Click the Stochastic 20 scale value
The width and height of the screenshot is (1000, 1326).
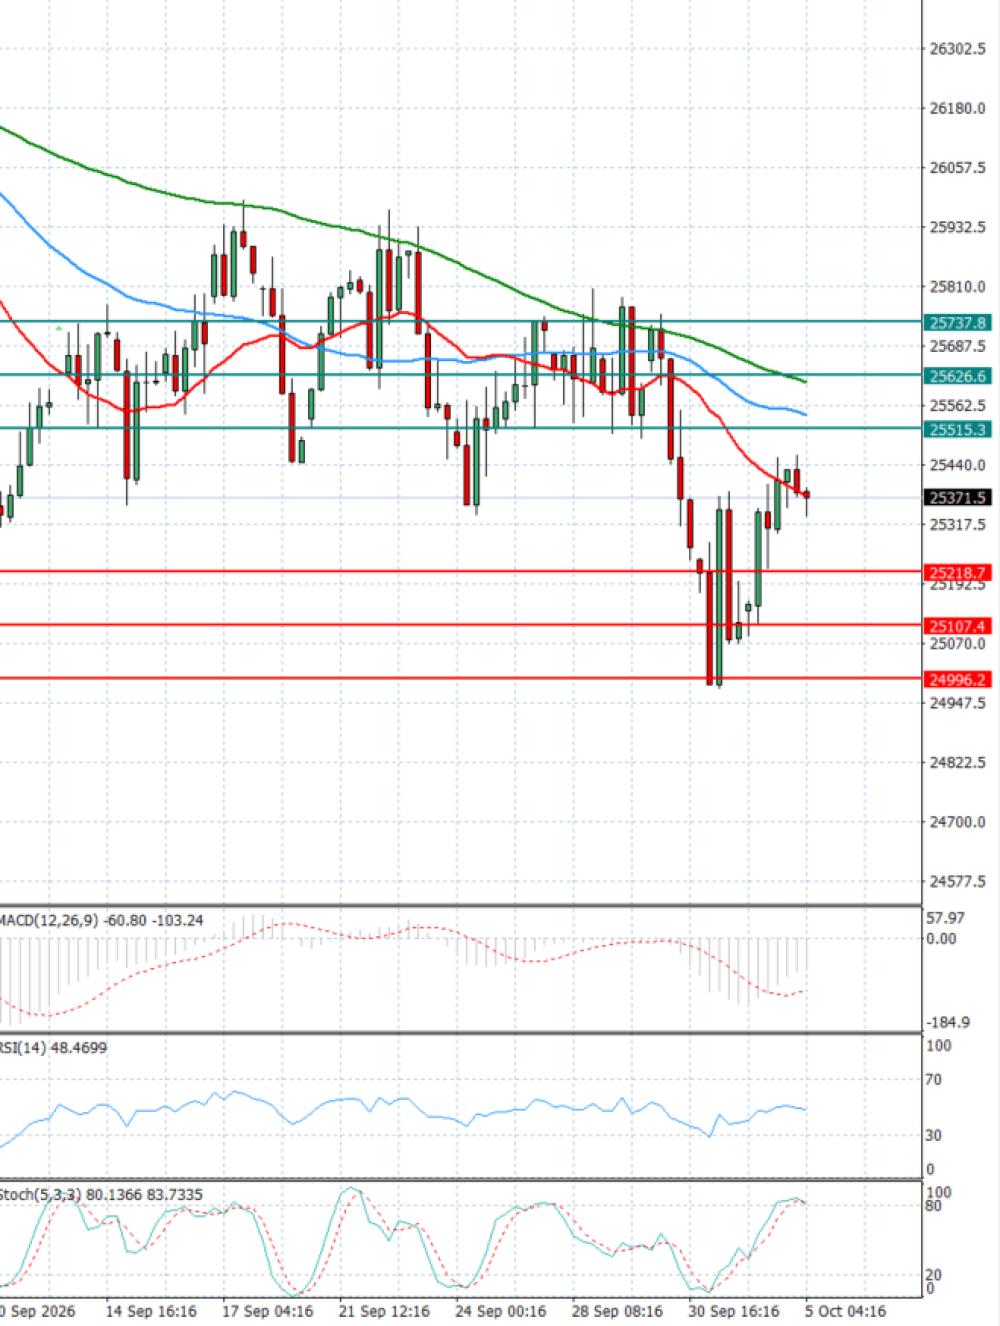click(x=934, y=1275)
